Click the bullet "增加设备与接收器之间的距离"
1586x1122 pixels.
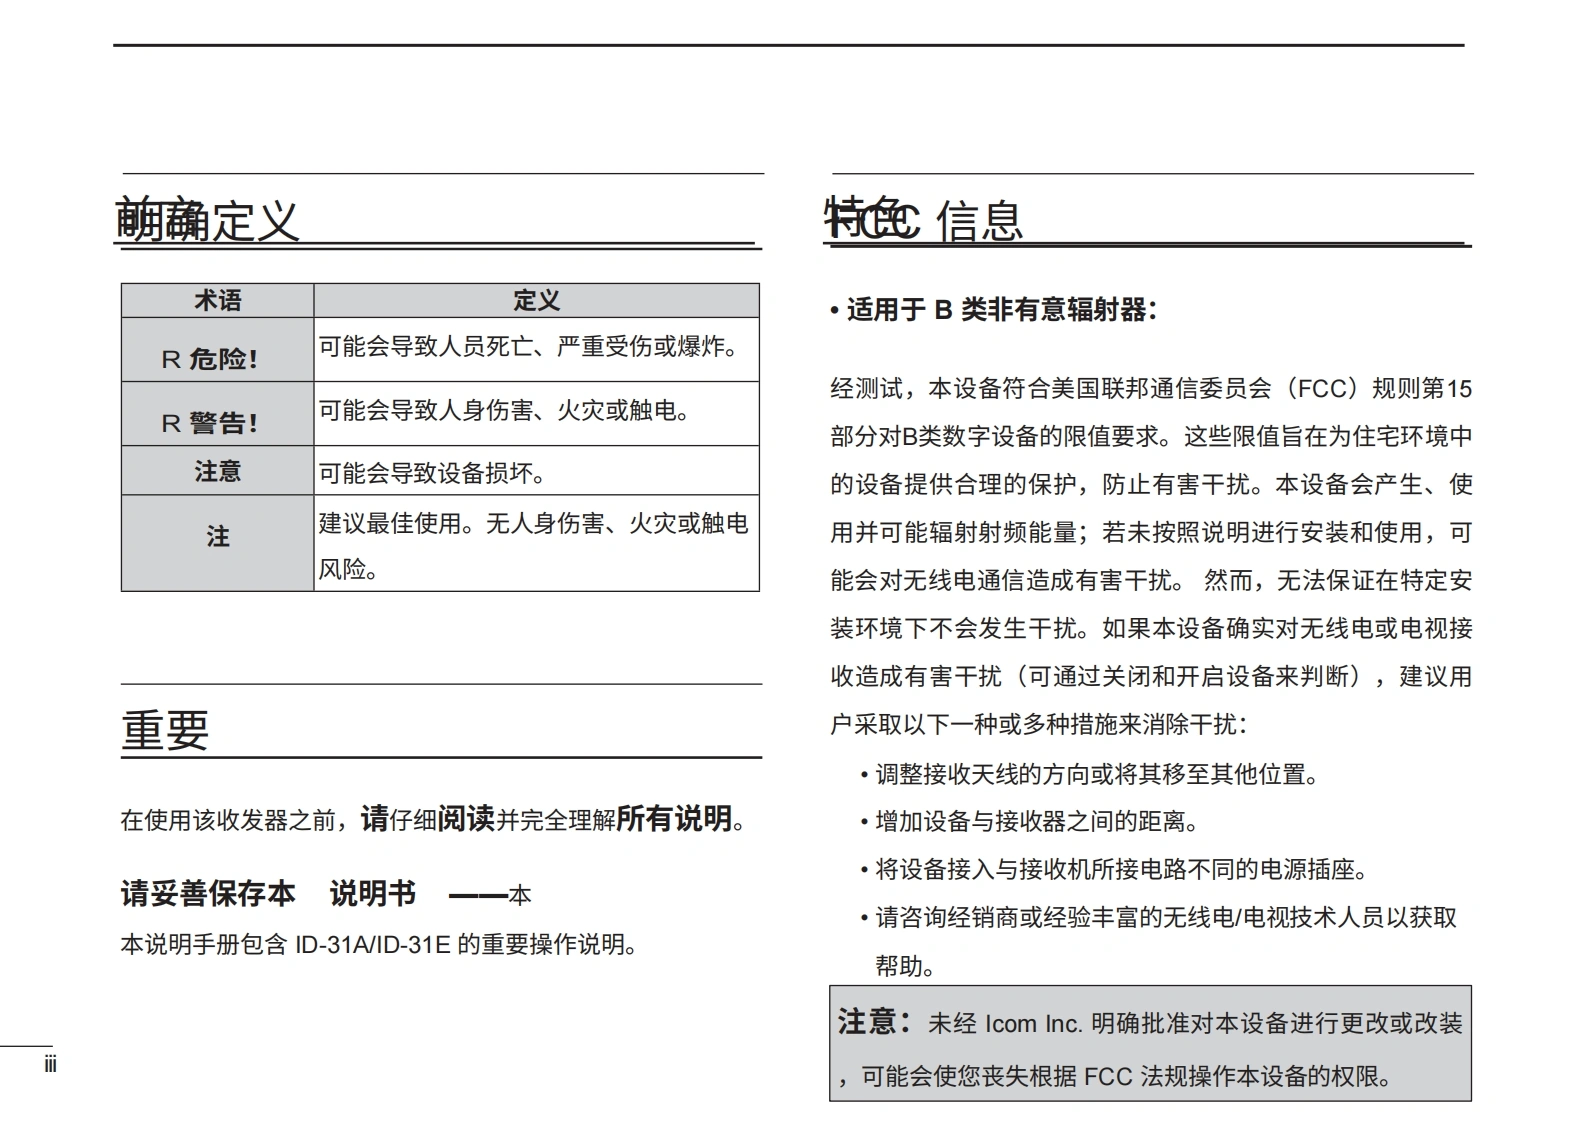[x=1036, y=822]
